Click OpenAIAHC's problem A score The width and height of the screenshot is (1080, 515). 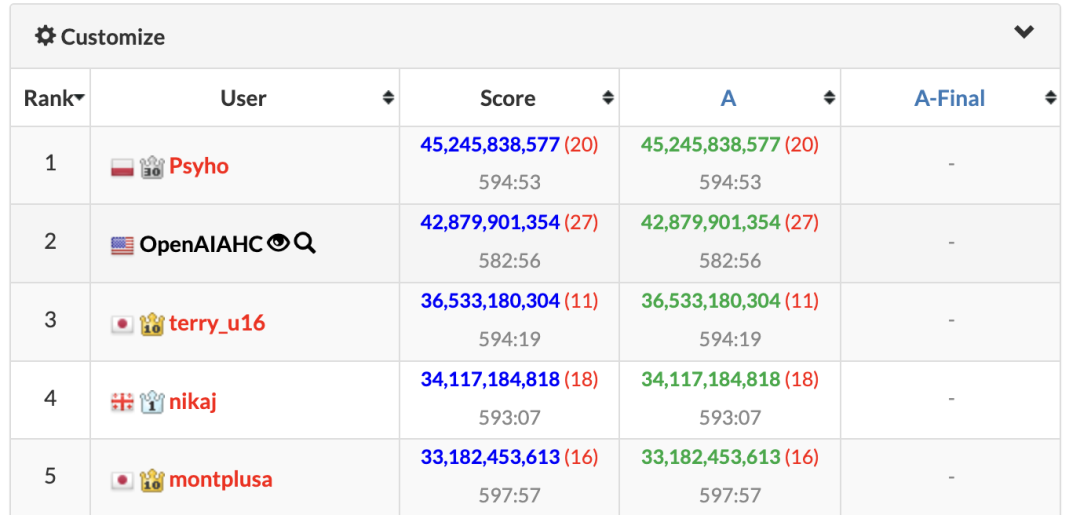710,222
